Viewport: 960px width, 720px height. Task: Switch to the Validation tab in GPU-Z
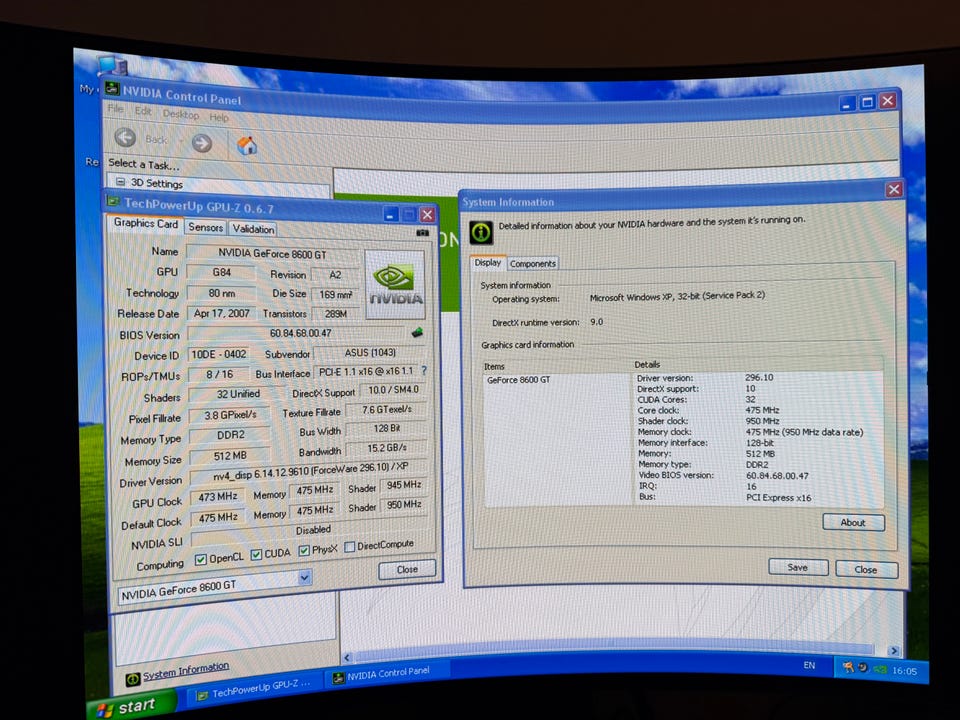tap(253, 229)
